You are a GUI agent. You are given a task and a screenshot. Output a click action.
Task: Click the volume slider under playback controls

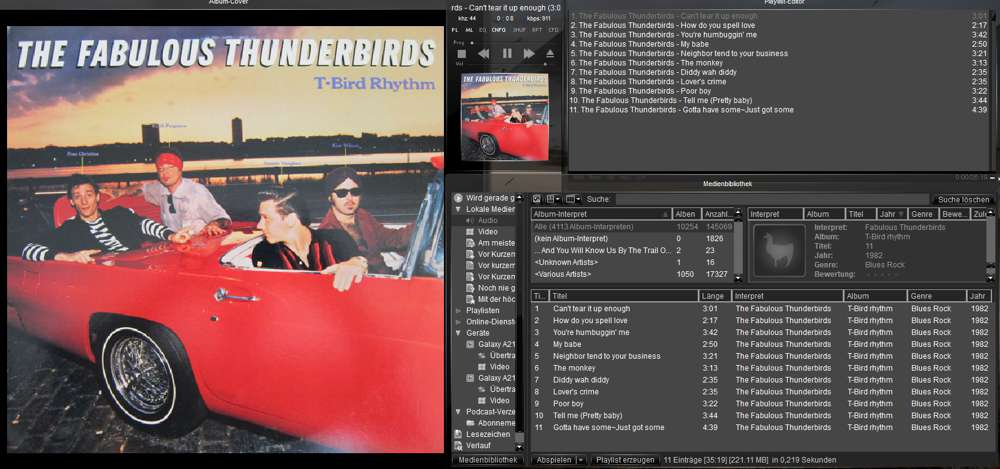point(500,64)
